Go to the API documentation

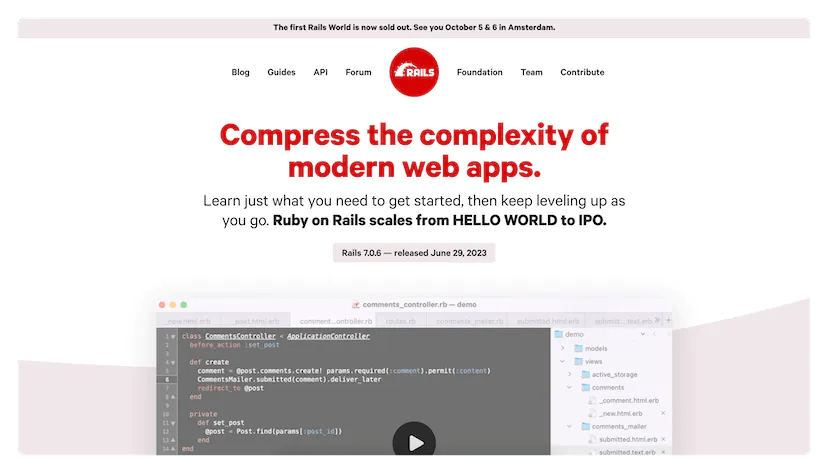[x=321, y=72]
